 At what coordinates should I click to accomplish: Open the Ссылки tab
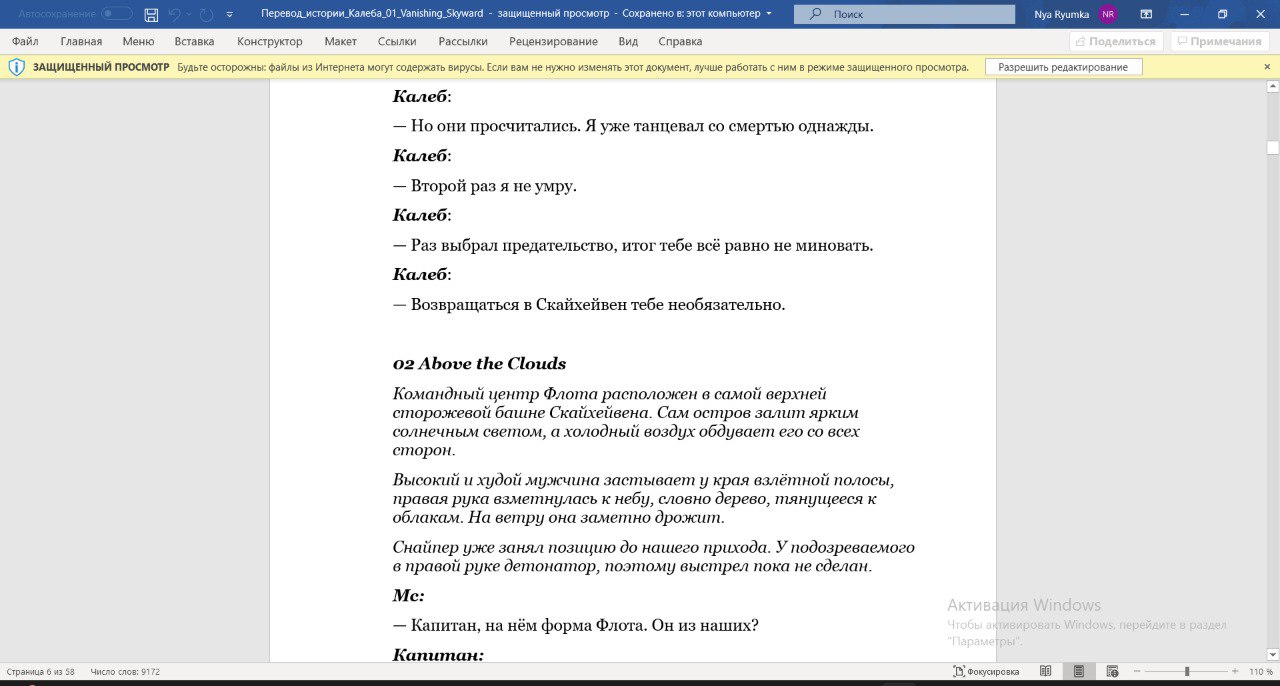click(397, 41)
